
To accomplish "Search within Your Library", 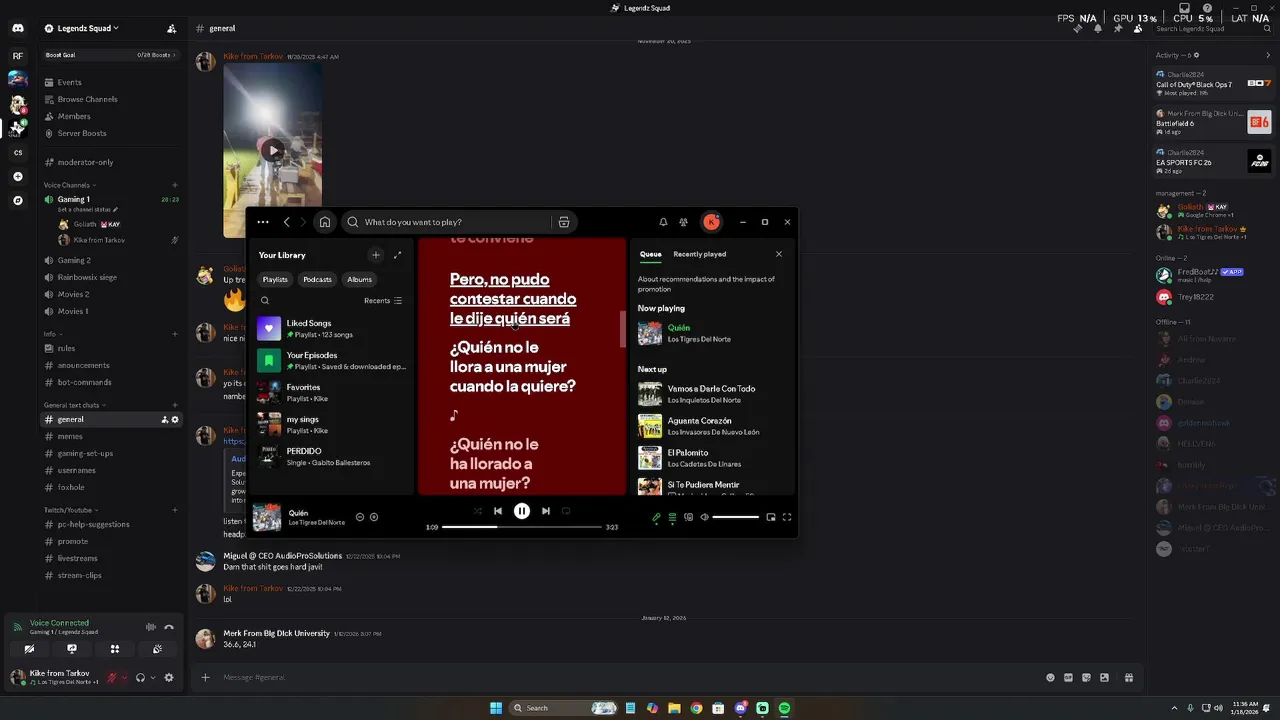I will (x=265, y=300).
